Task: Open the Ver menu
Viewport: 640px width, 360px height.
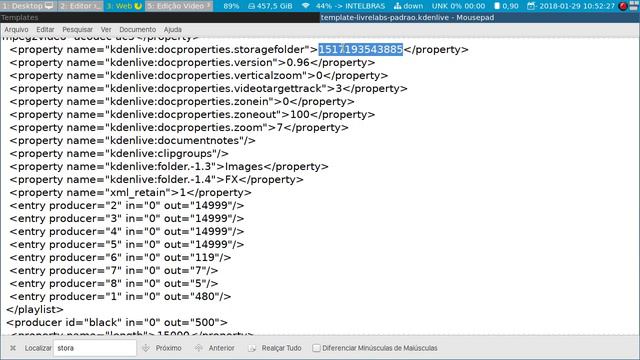Action: click(106, 29)
